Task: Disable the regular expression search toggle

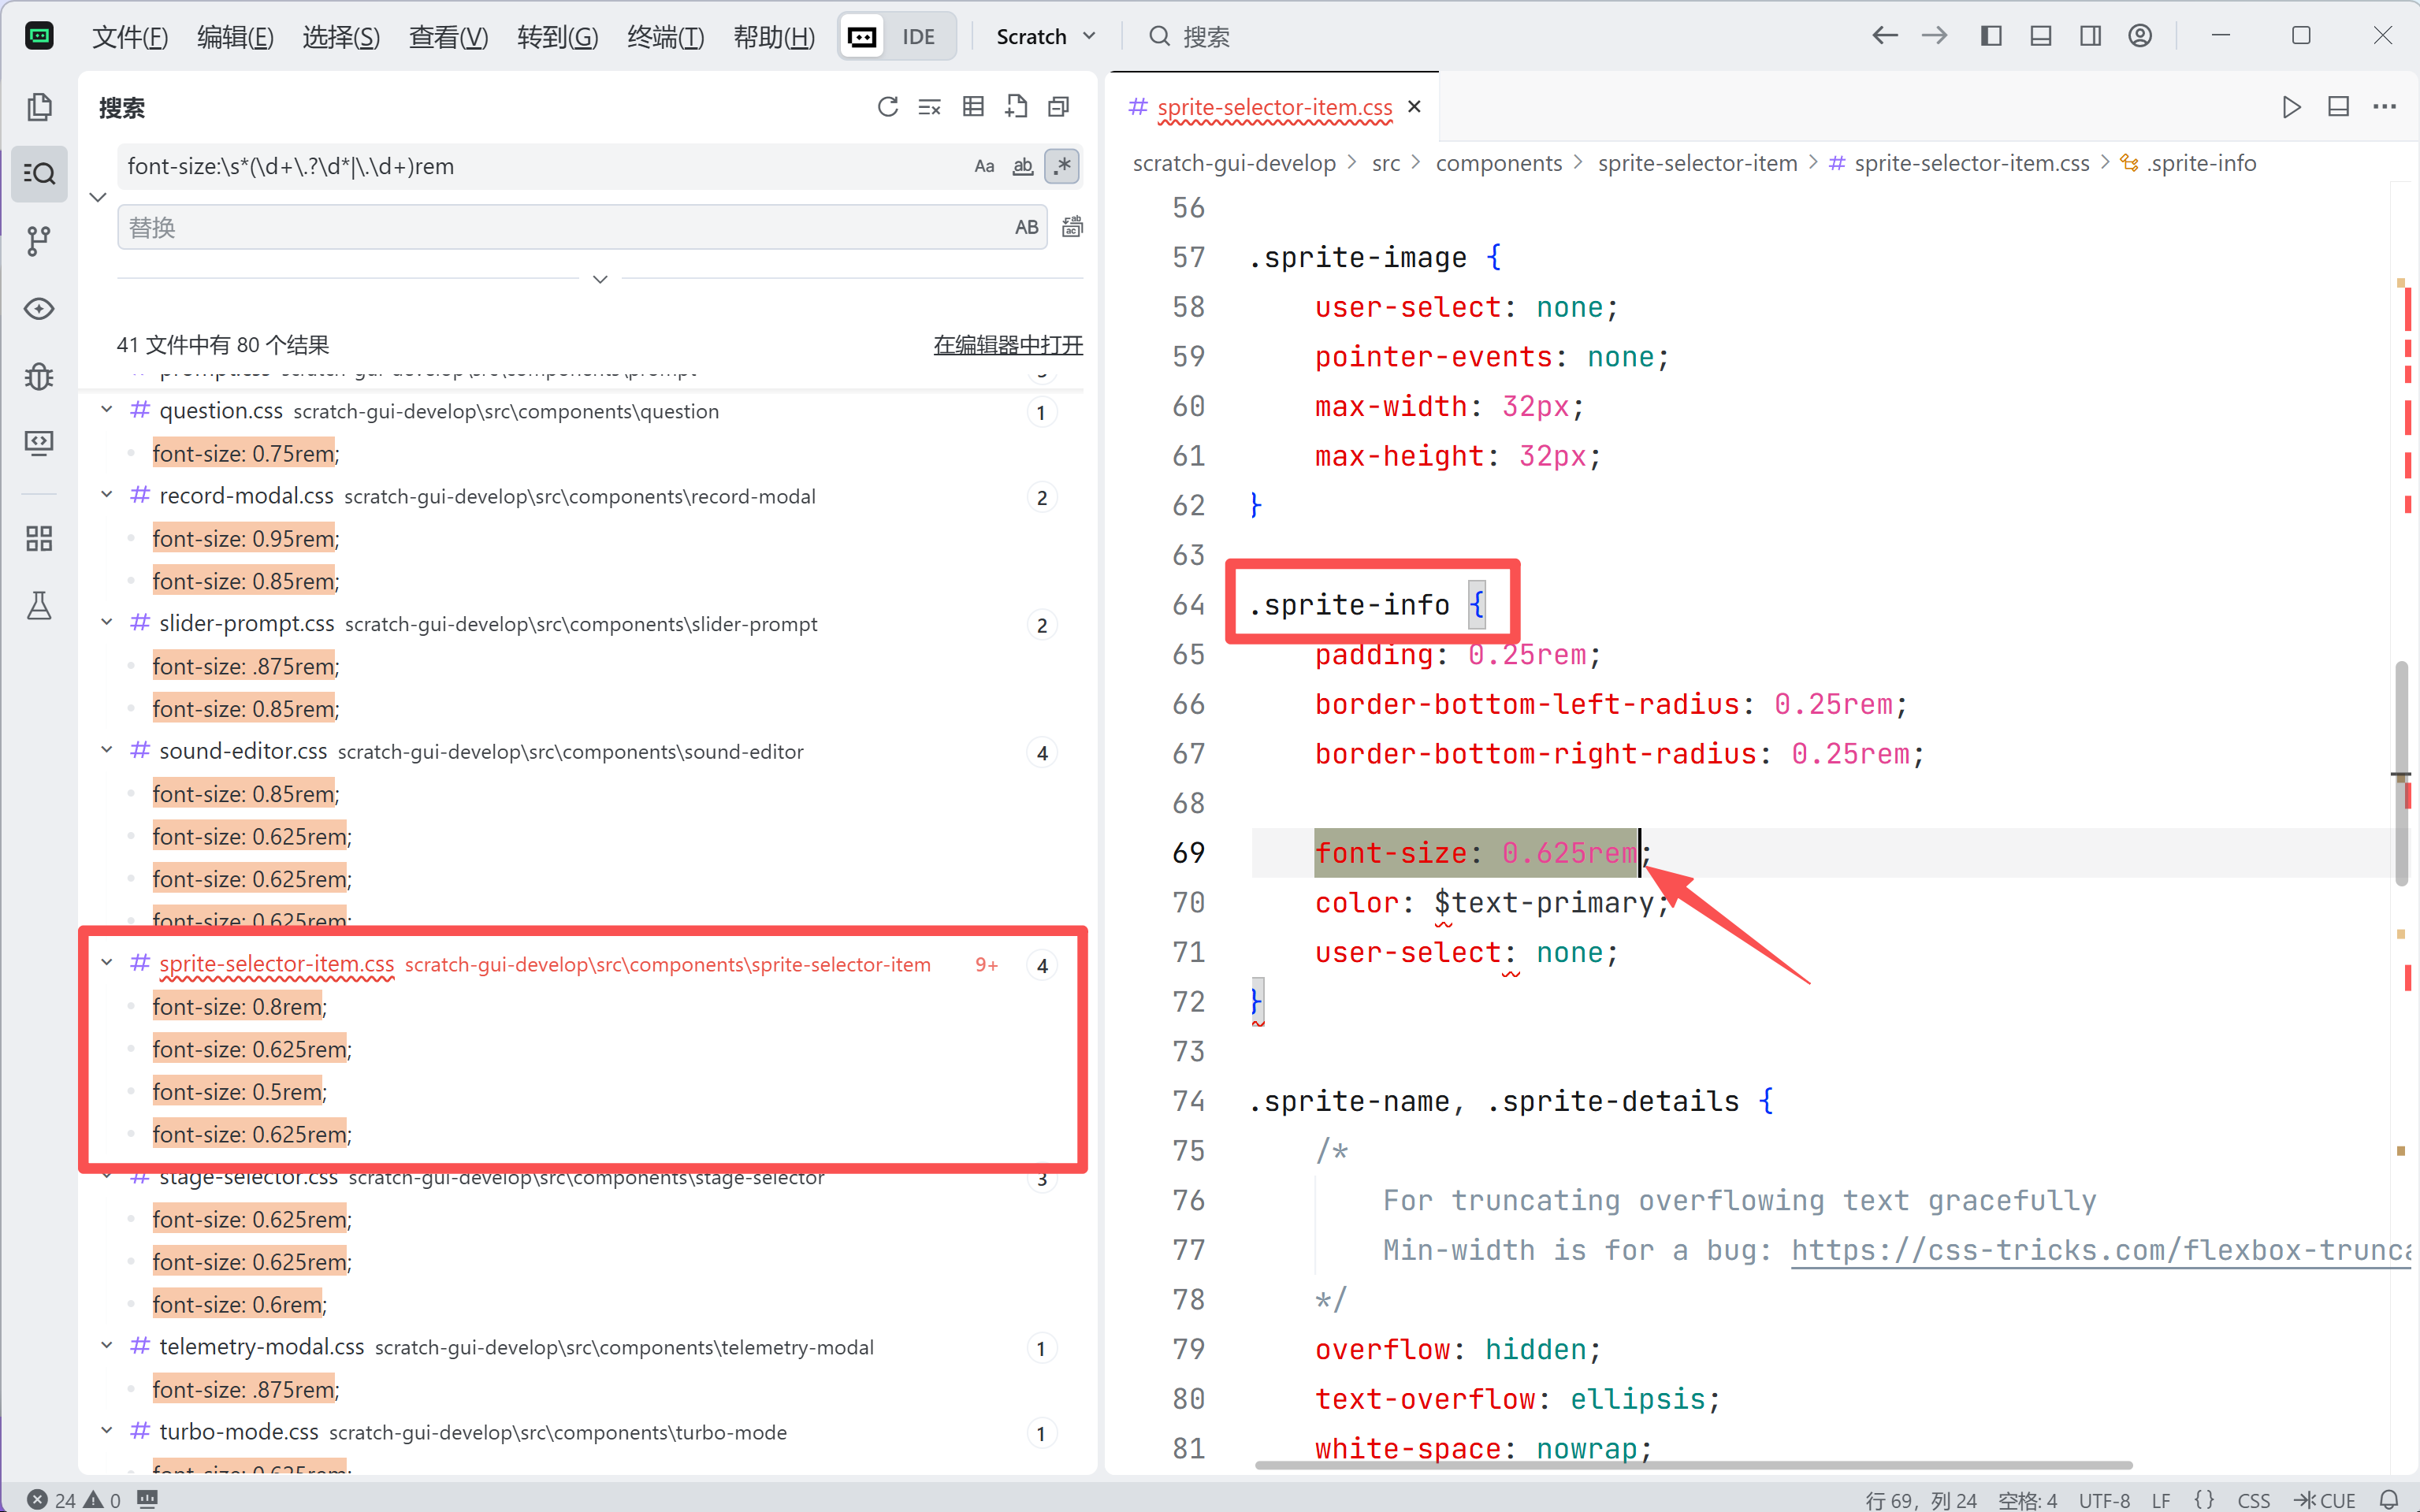Action: pyautogui.click(x=1061, y=166)
